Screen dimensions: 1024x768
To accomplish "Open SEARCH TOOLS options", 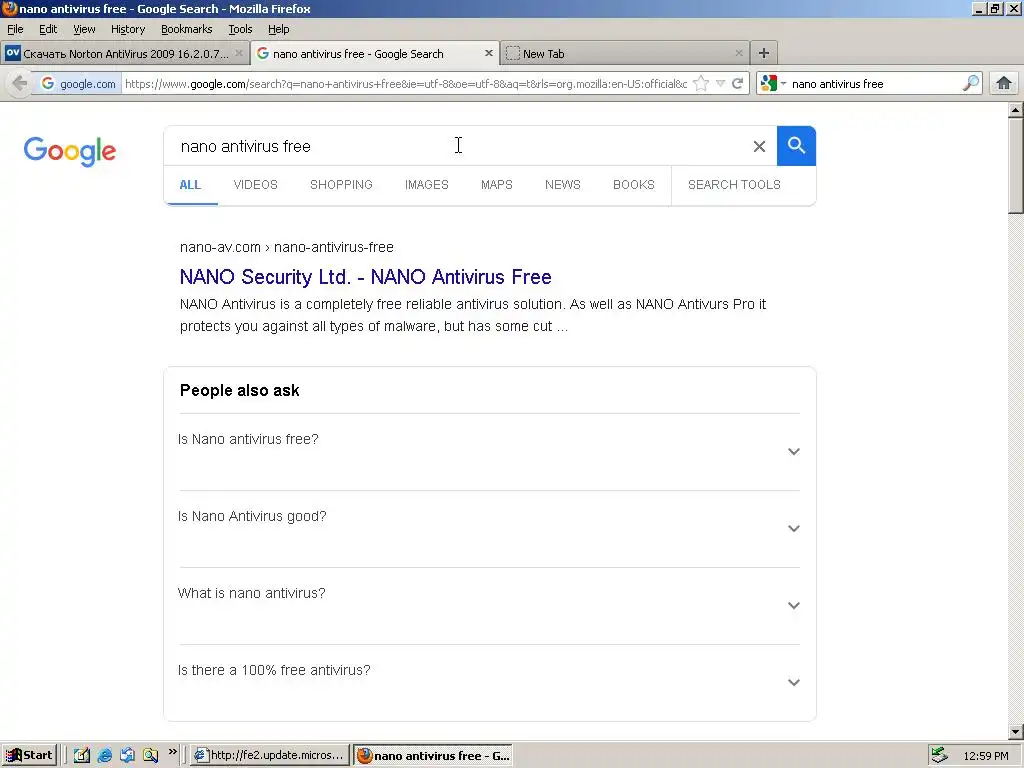I will tap(734, 185).
